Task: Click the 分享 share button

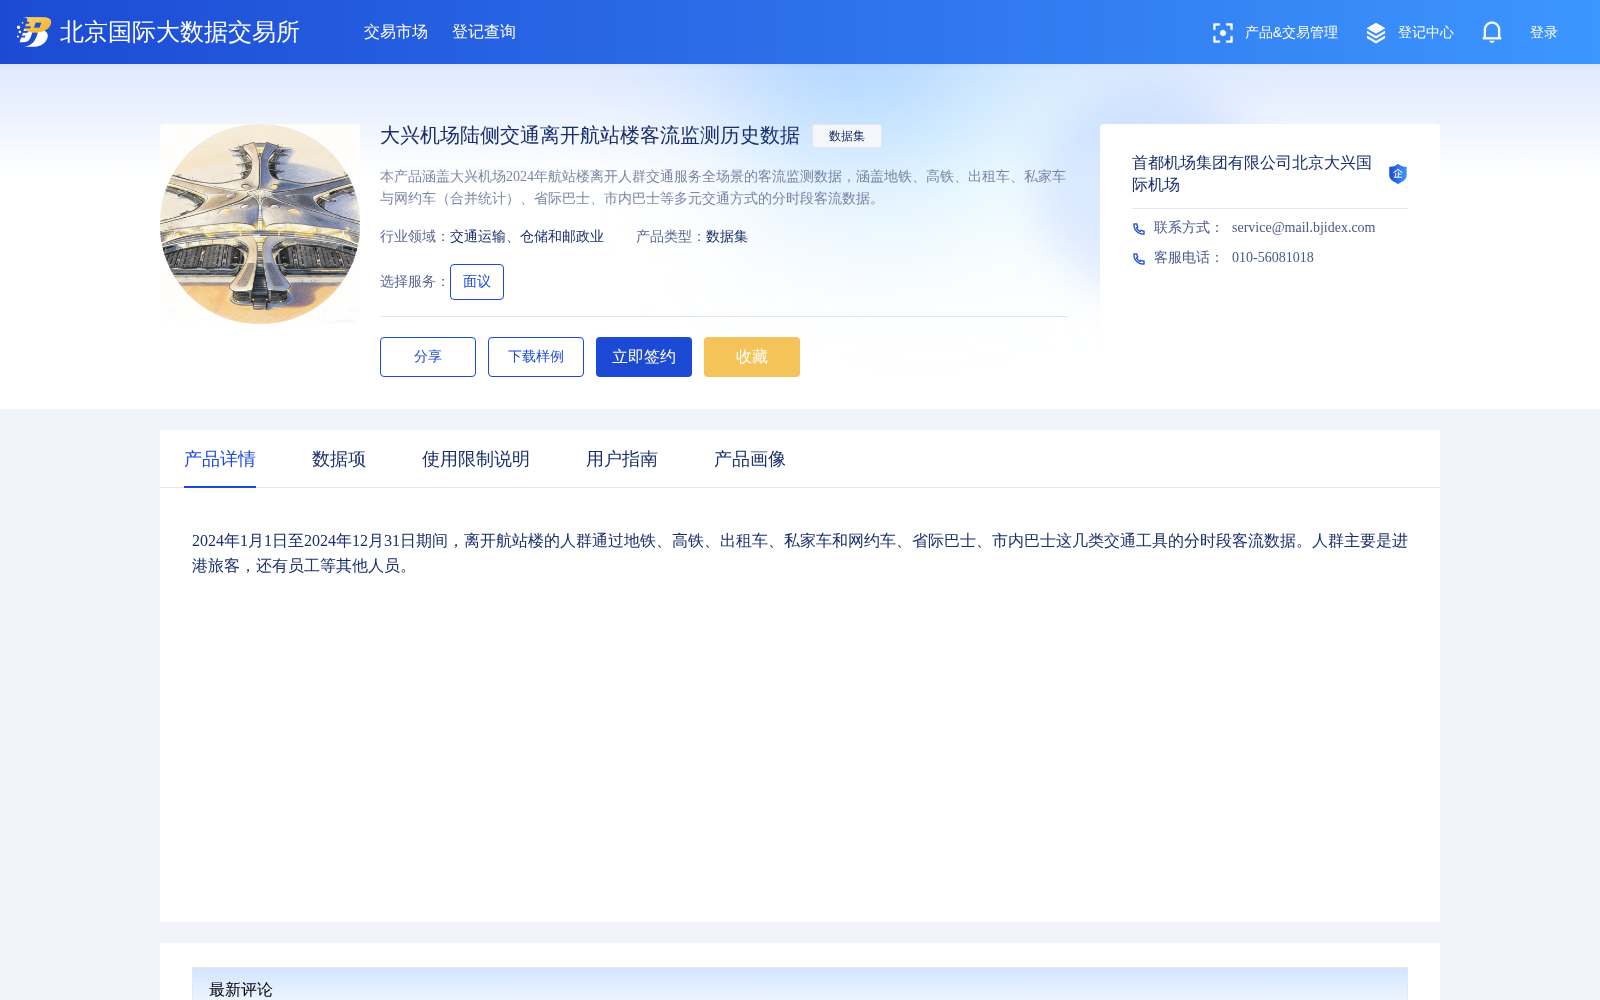Action: 428,357
